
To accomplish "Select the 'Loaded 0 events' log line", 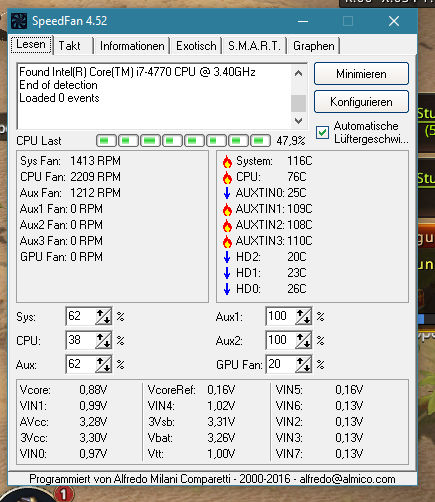I will pos(59,98).
